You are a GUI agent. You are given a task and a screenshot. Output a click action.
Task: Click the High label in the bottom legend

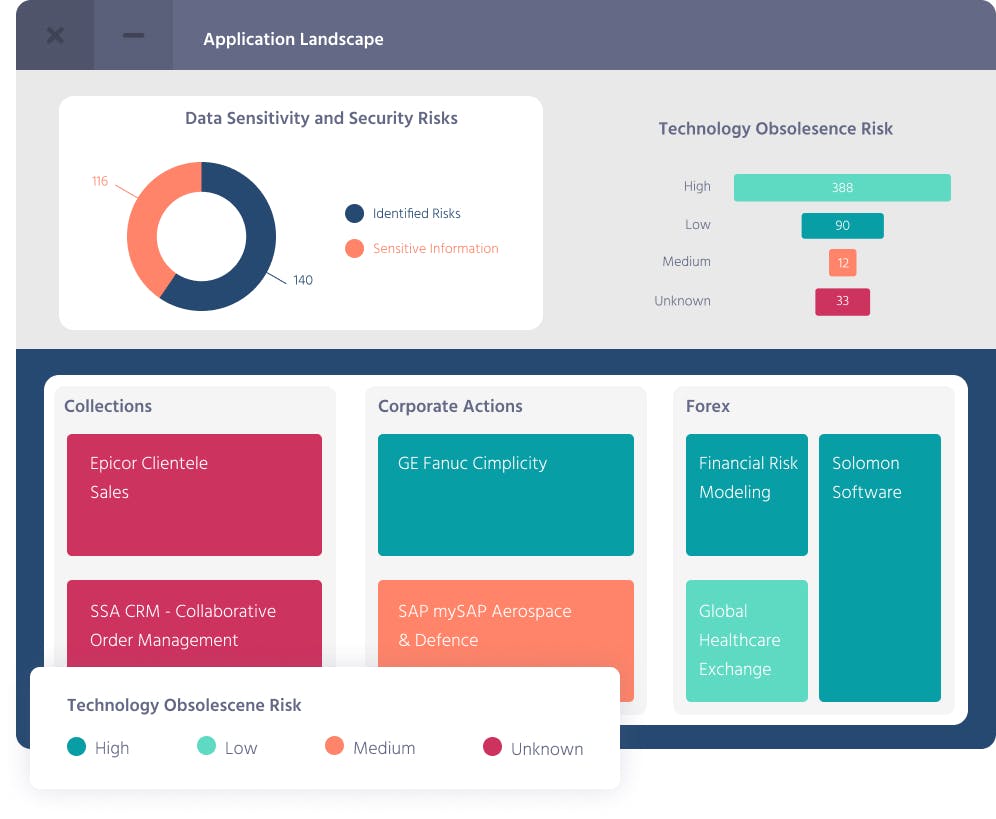coord(112,748)
